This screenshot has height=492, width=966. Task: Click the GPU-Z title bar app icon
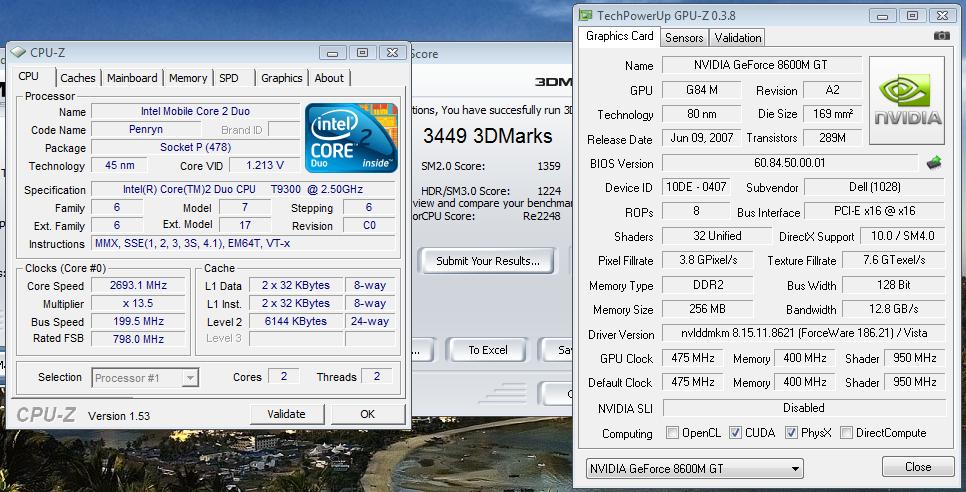585,15
